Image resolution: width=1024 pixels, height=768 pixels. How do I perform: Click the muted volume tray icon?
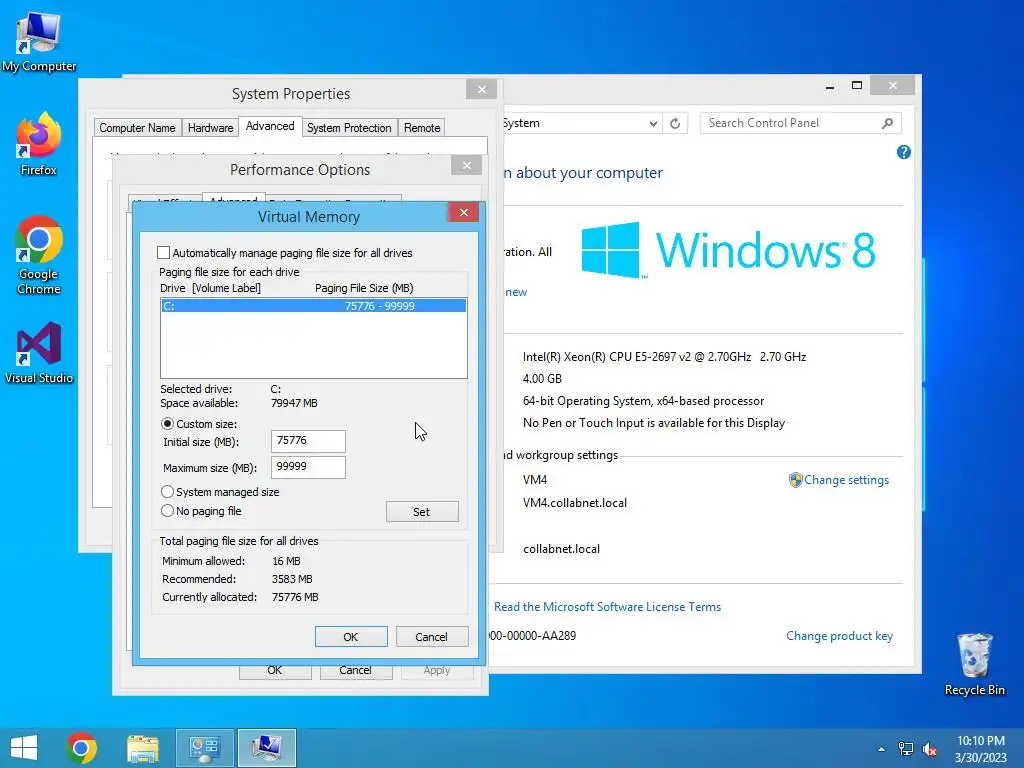929,749
